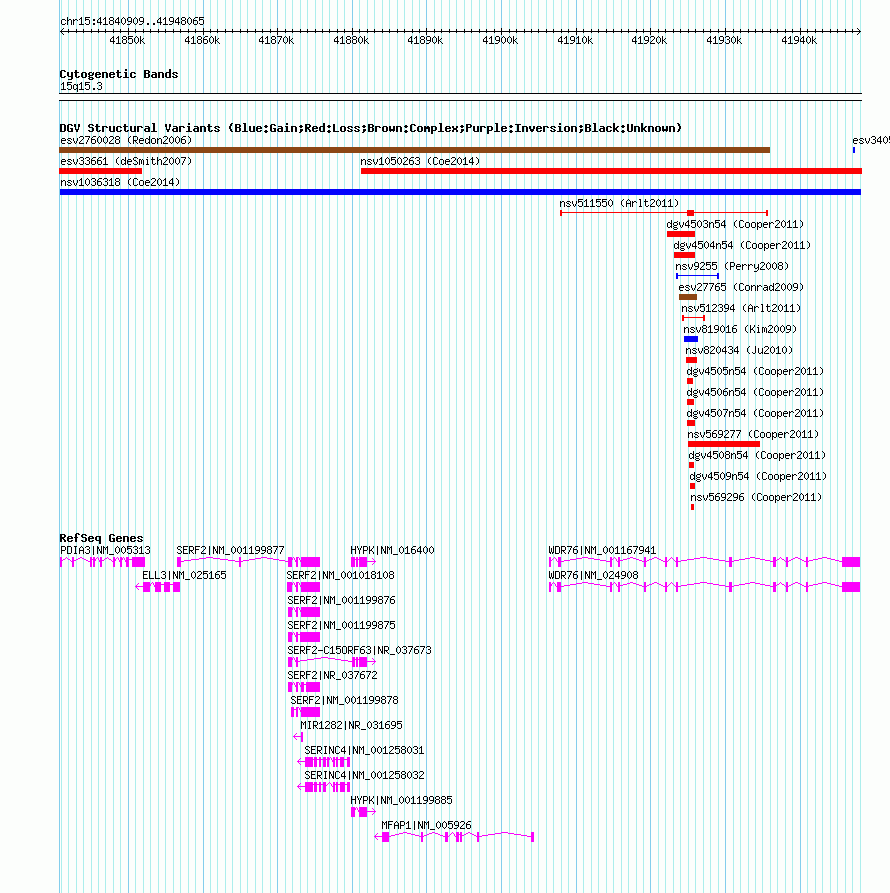Click the dgv4506n54 (Cooper2011) label
The width and height of the screenshot is (890, 893).
tap(755, 392)
